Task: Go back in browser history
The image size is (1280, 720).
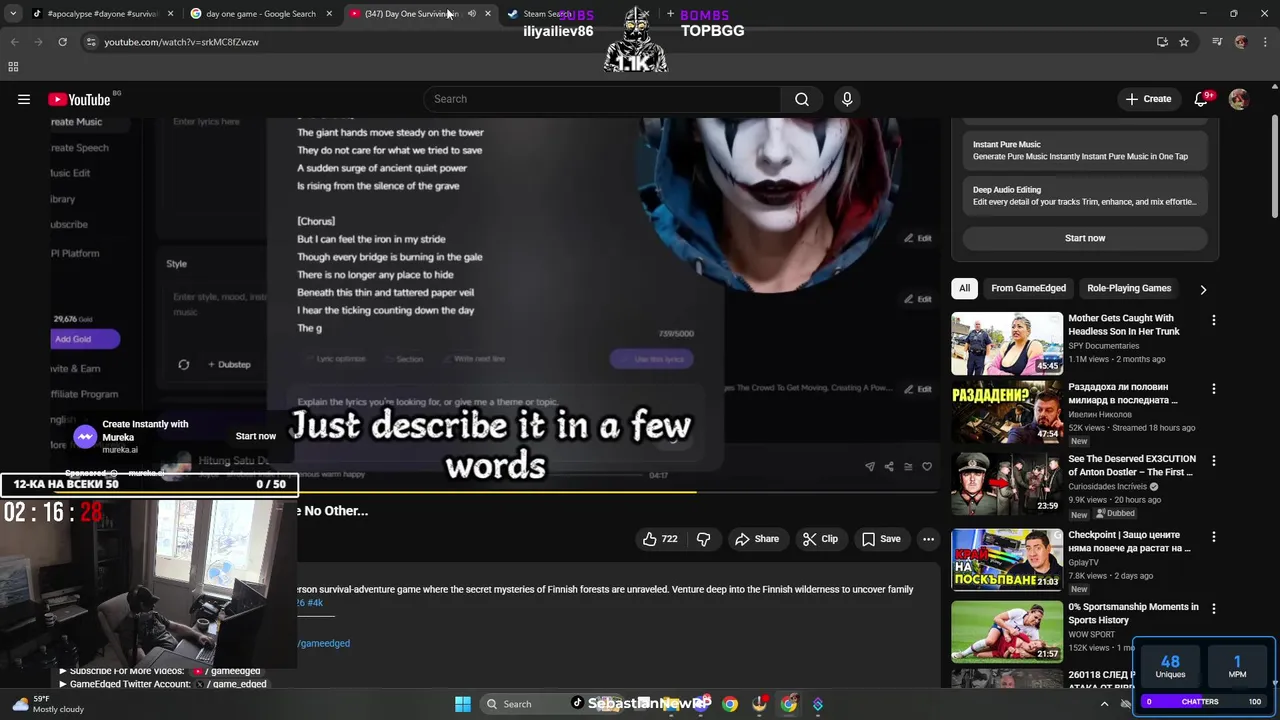Action: (x=14, y=42)
